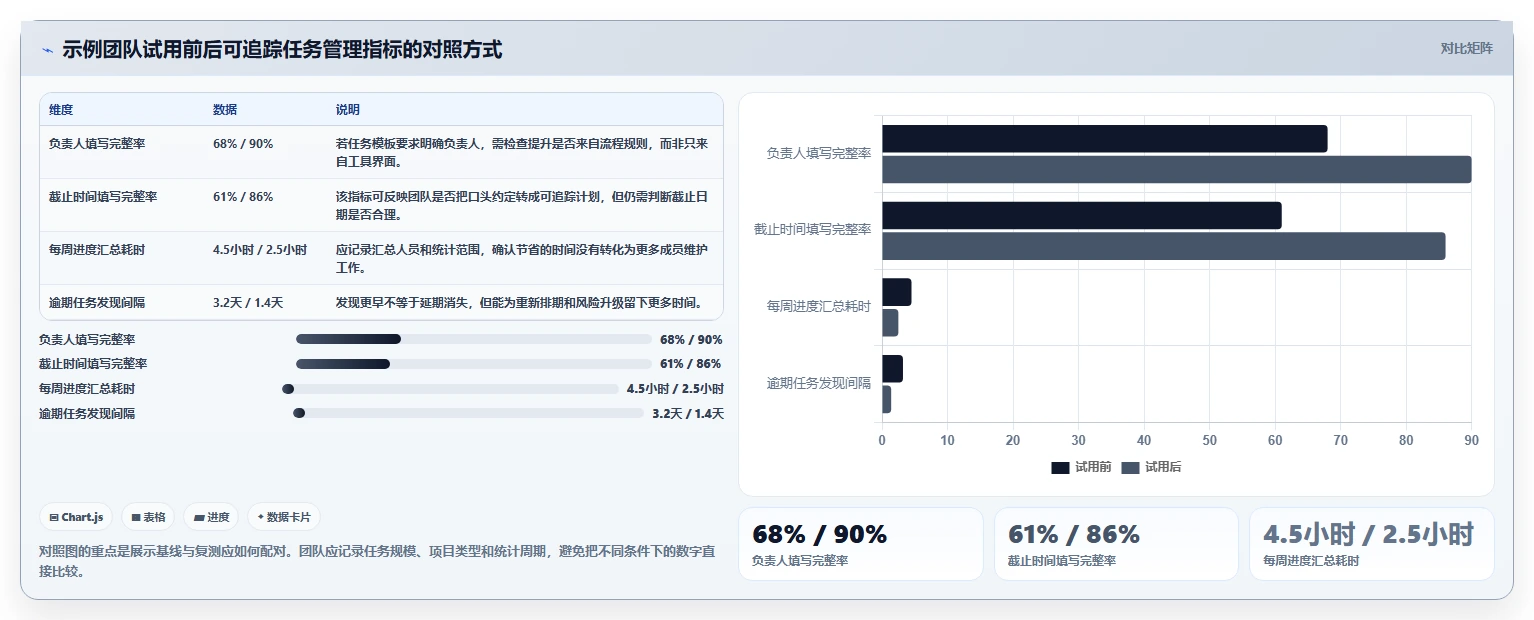Screen dimensions: 1534x620
Task: Open the 4.5小时 / 2.5小时 data card
Action: [1372, 544]
